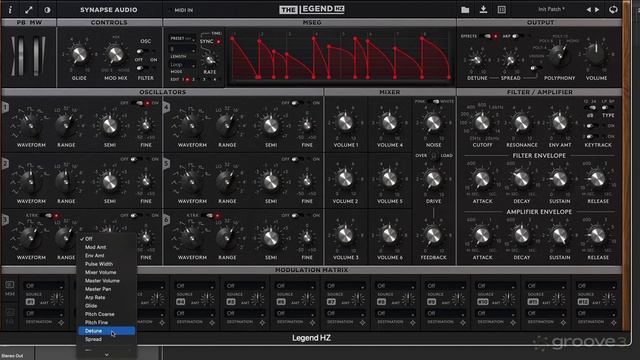This screenshot has width=640, height=360.
Task: Select the lower page icon left of matrix
Action: tap(10, 313)
